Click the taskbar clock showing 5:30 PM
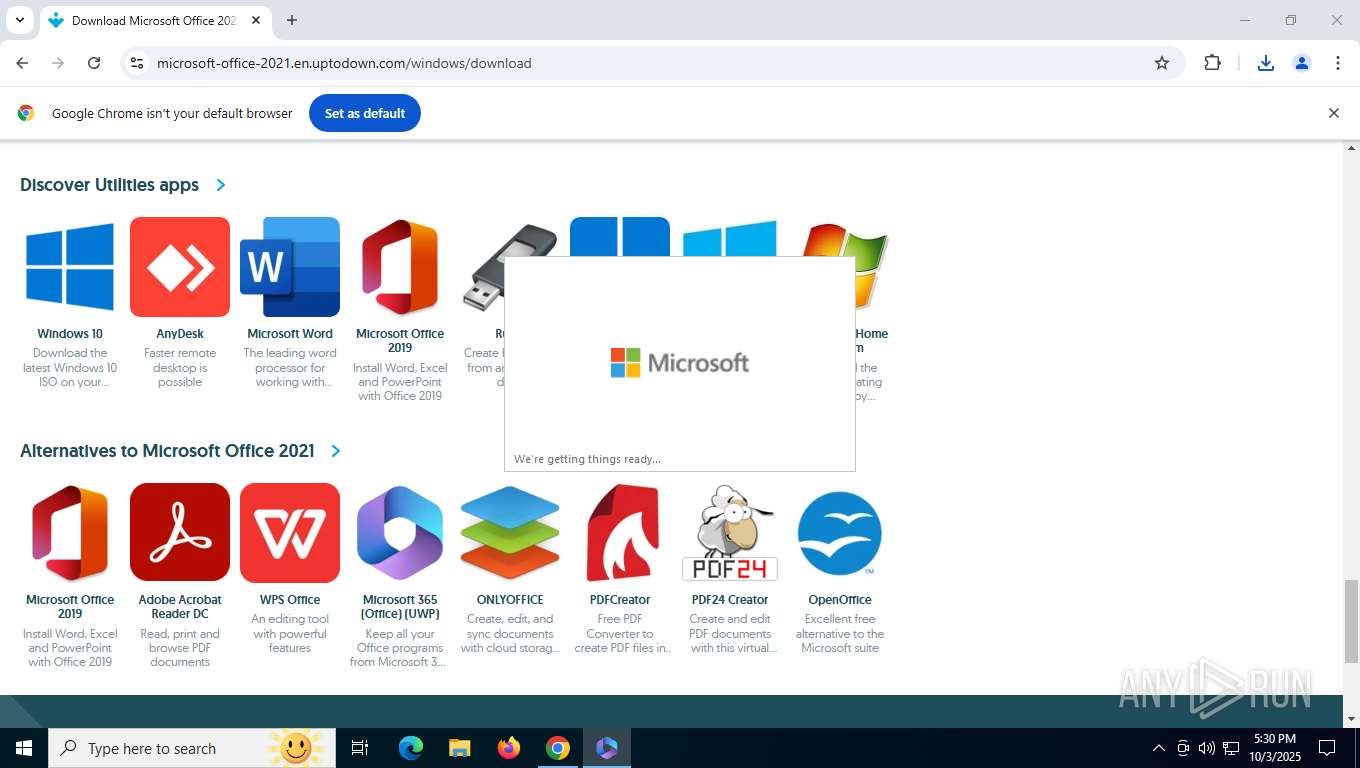 coord(1274,748)
